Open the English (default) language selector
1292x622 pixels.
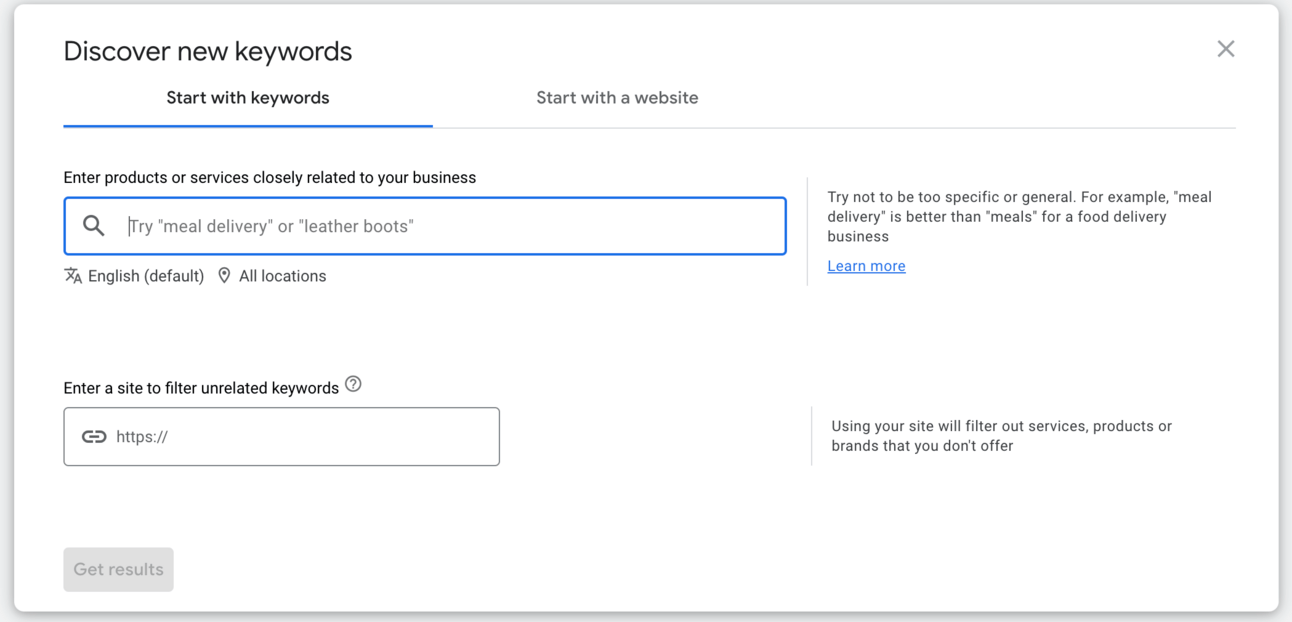[x=146, y=276]
